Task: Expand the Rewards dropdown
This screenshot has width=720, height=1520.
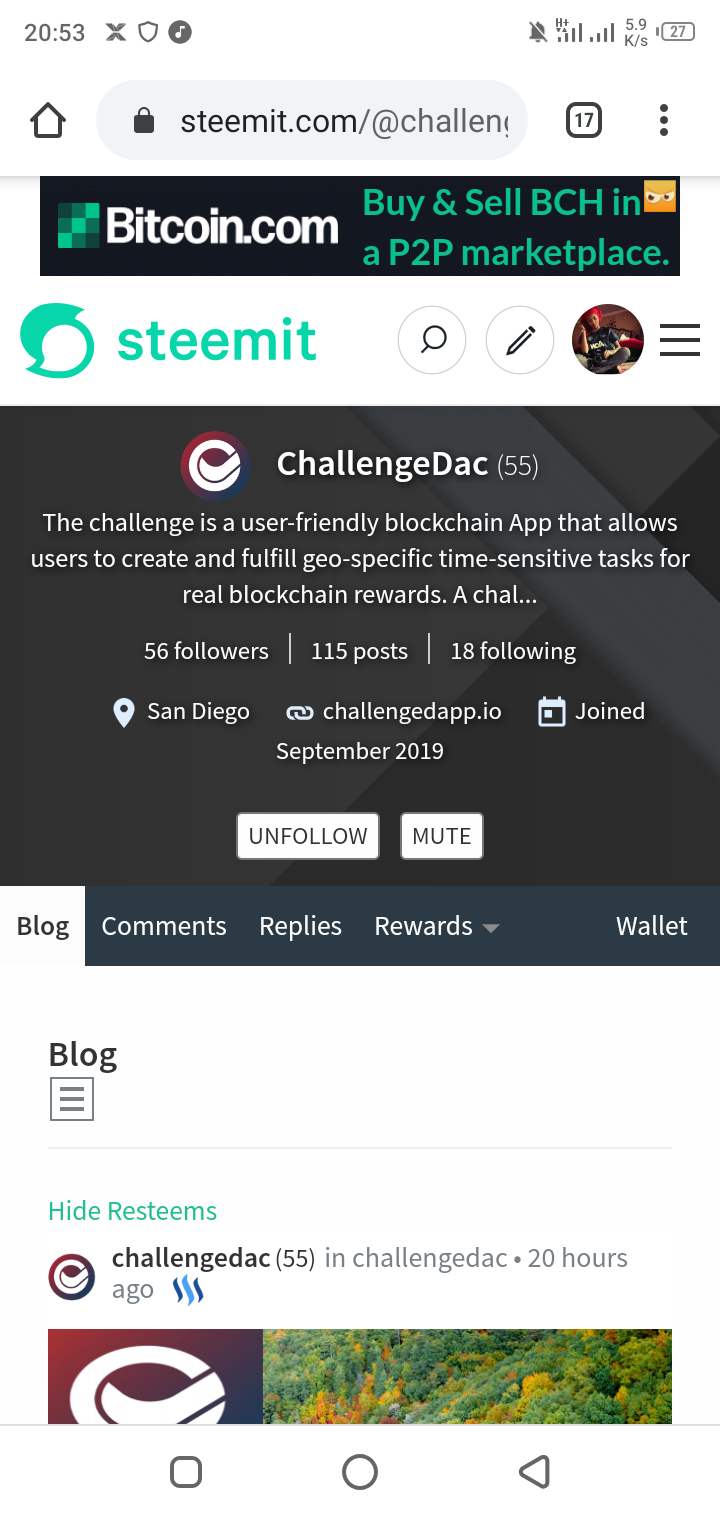Action: pos(437,926)
